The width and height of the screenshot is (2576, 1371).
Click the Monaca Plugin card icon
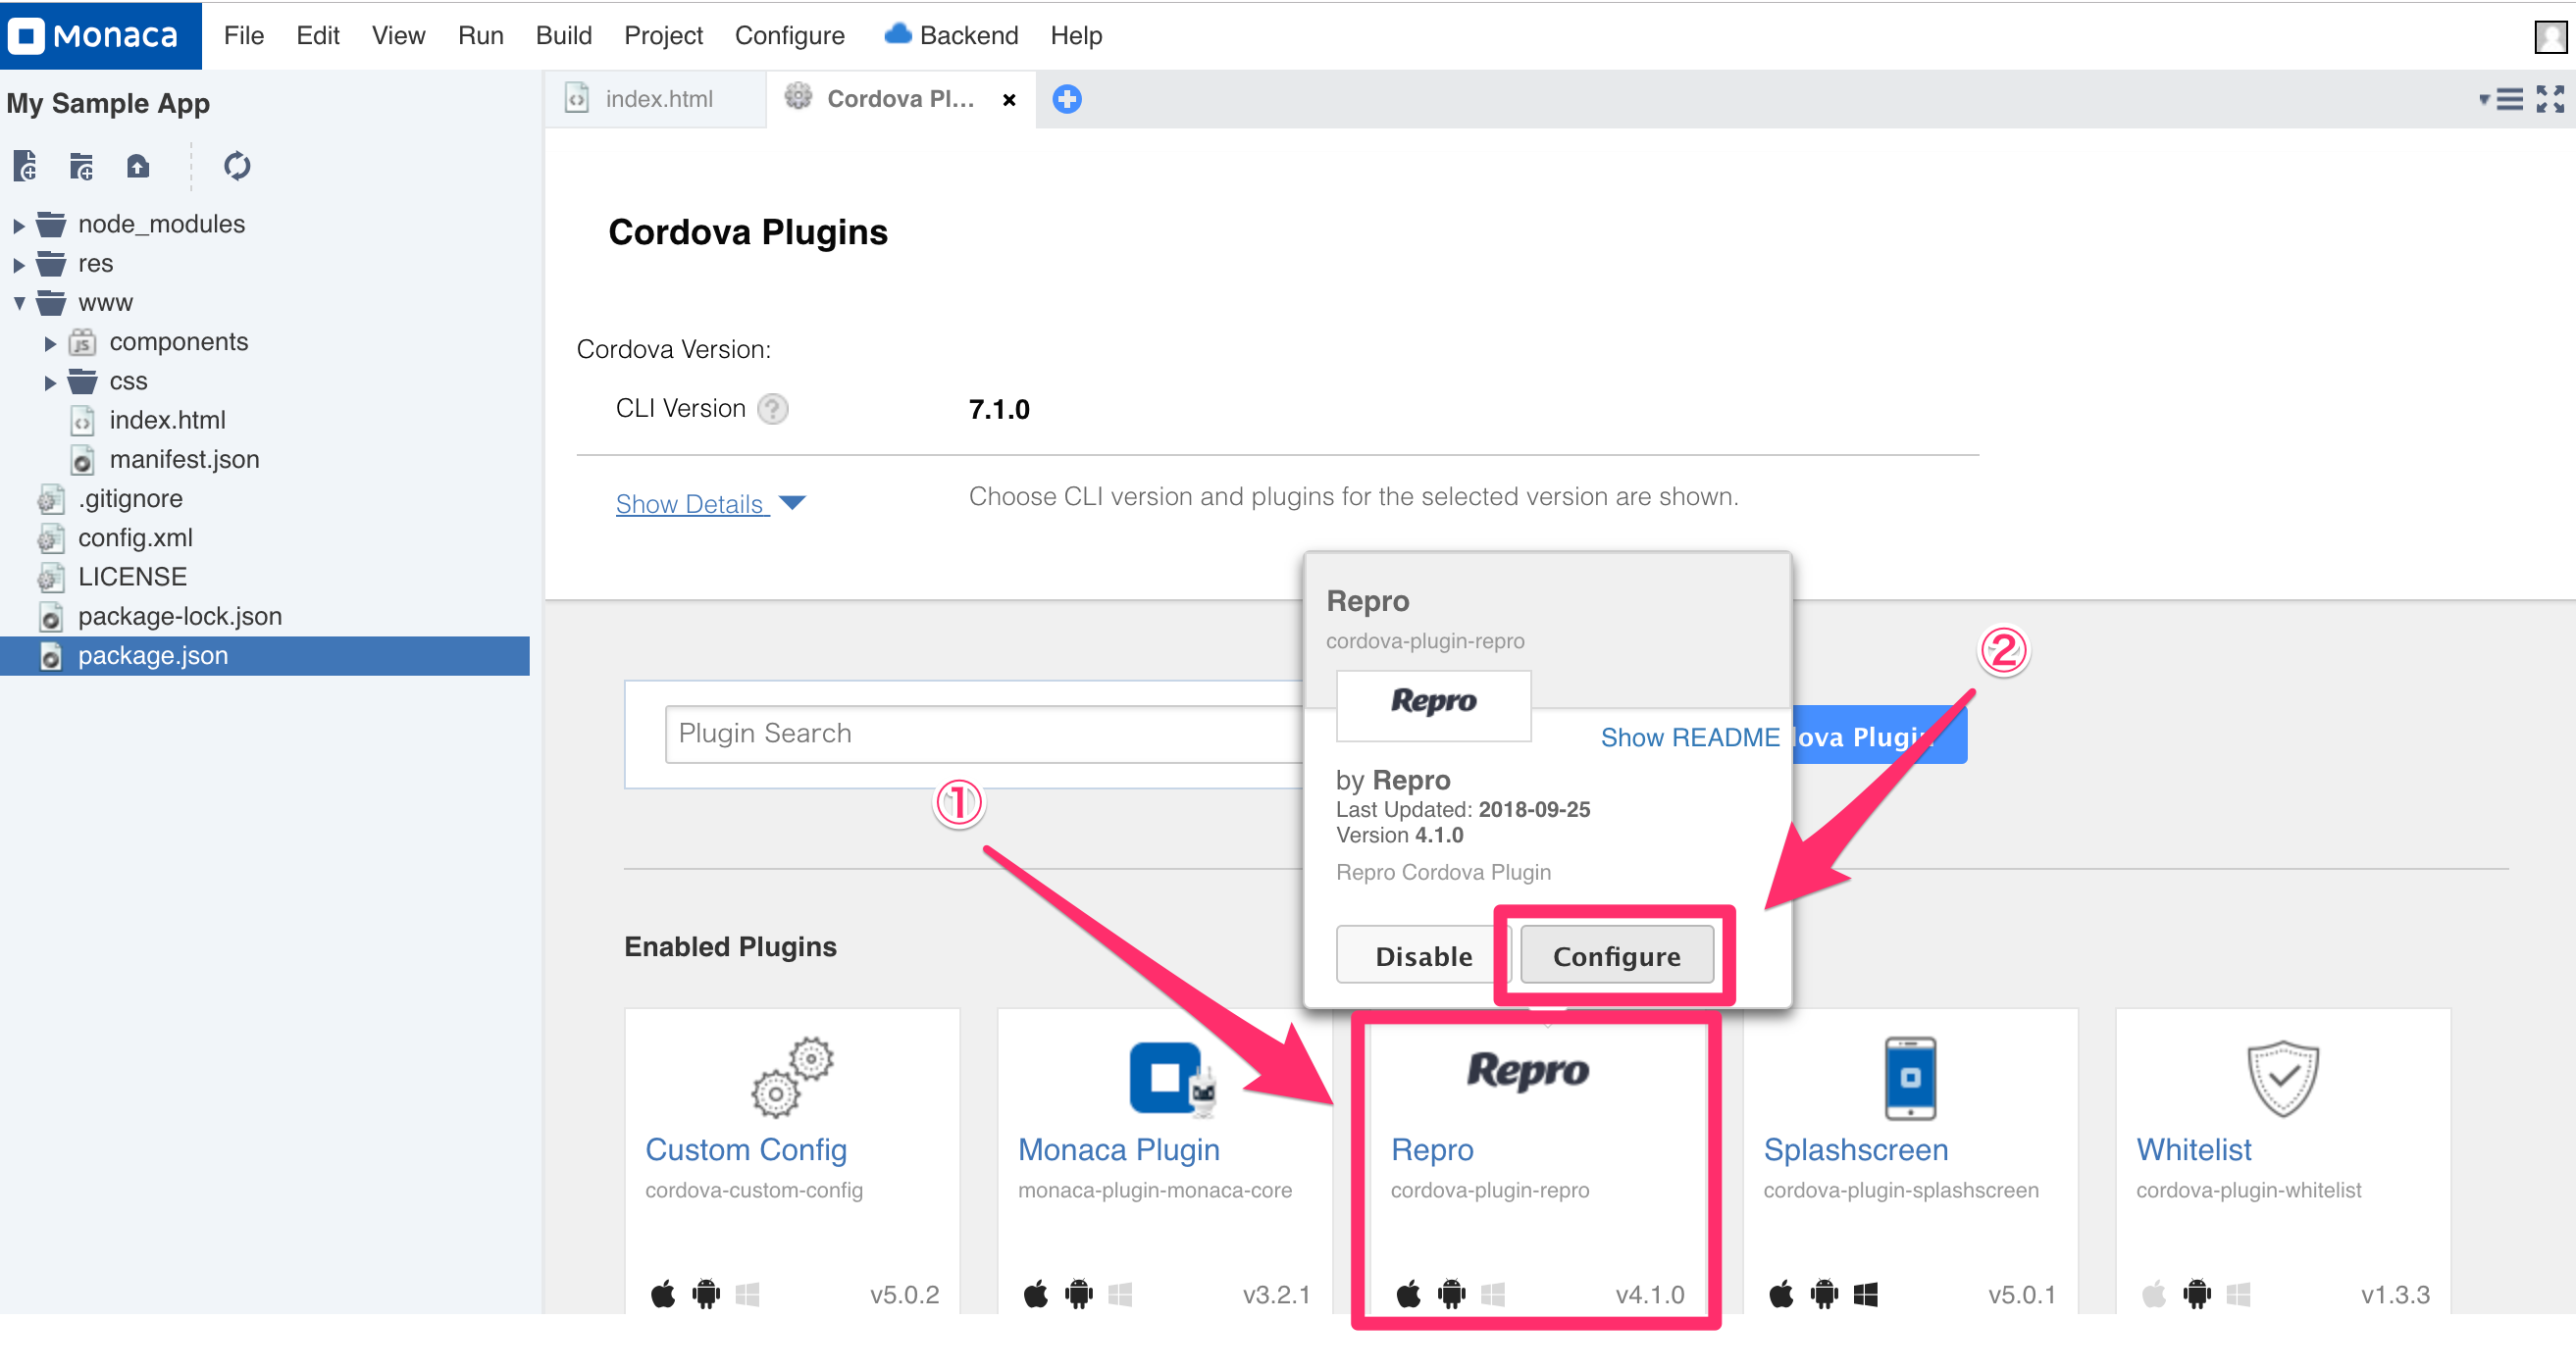click(x=1172, y=1078)
